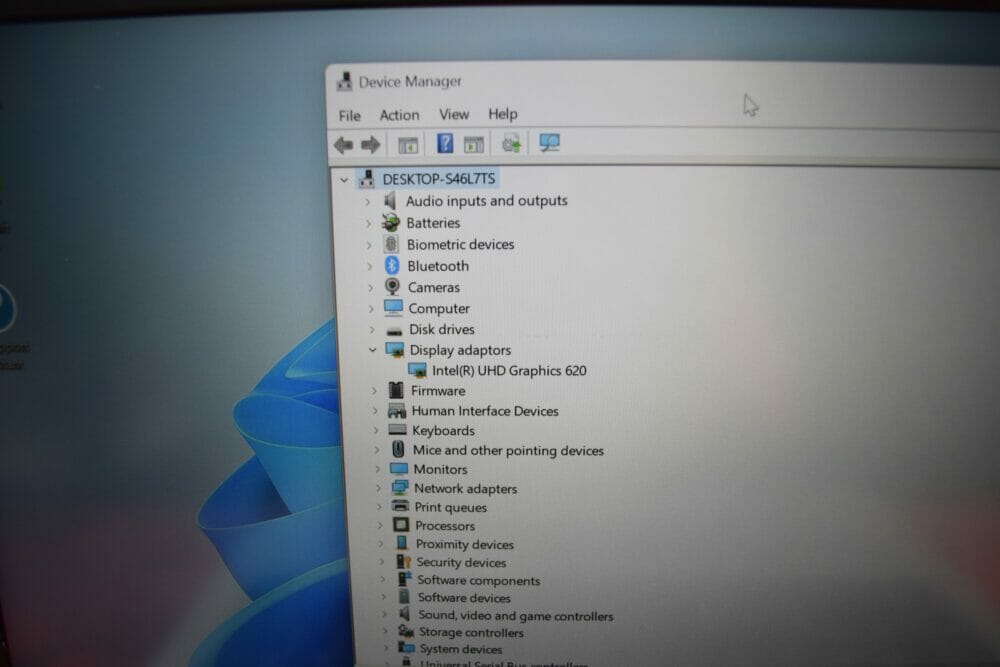The image size is (1000, 667).
Task: Click the Human Interface Devices icon
Action: [x=397, y=411]
